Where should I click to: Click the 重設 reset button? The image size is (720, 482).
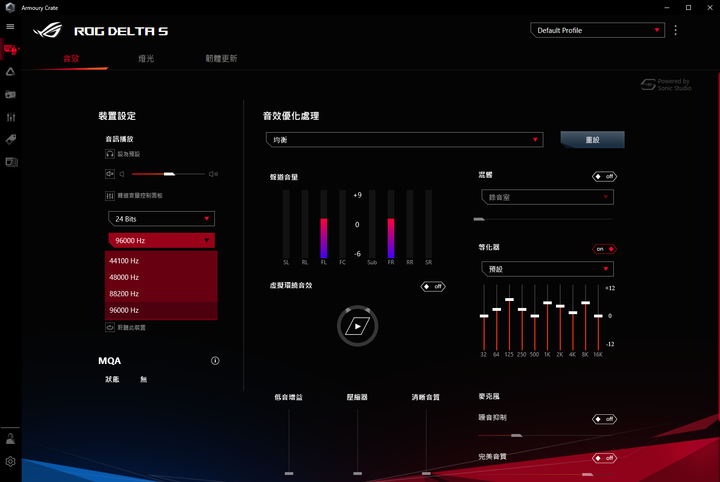coord(592,140)
